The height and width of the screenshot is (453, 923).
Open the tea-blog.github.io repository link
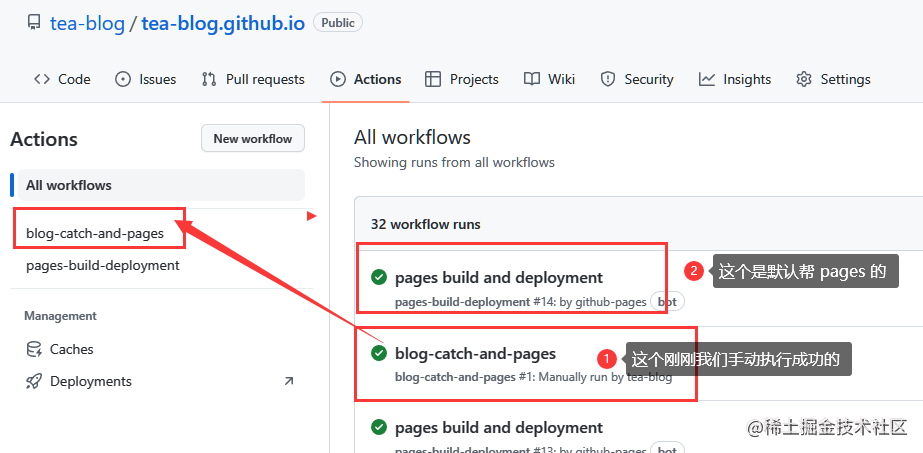click(x=223, y=24)
